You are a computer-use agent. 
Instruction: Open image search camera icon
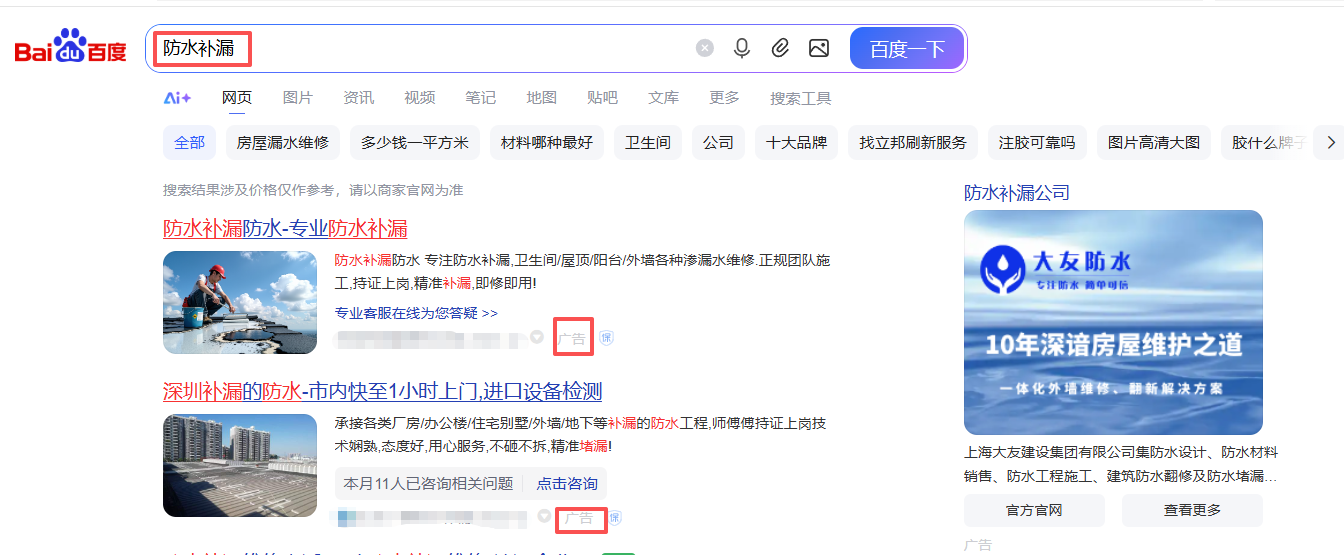(819, 48)
